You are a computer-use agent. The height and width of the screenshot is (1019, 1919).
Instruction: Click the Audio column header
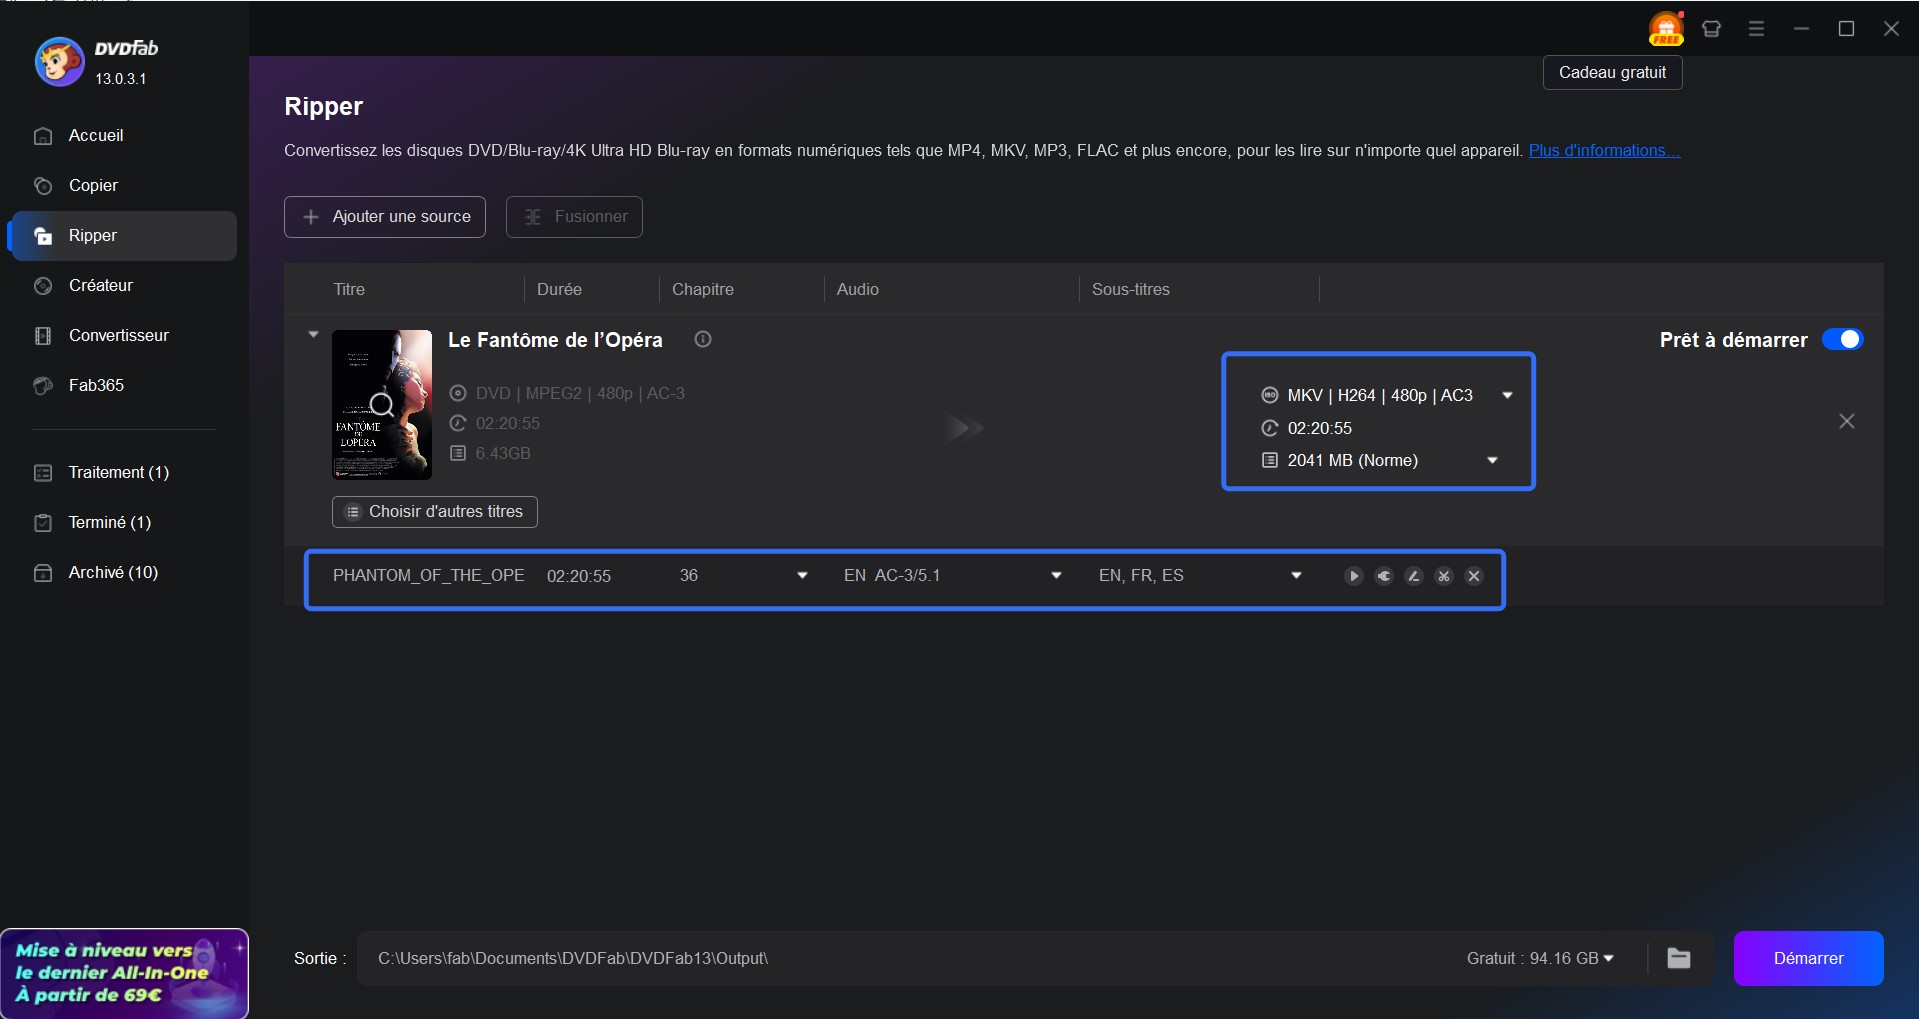(858, 289)
